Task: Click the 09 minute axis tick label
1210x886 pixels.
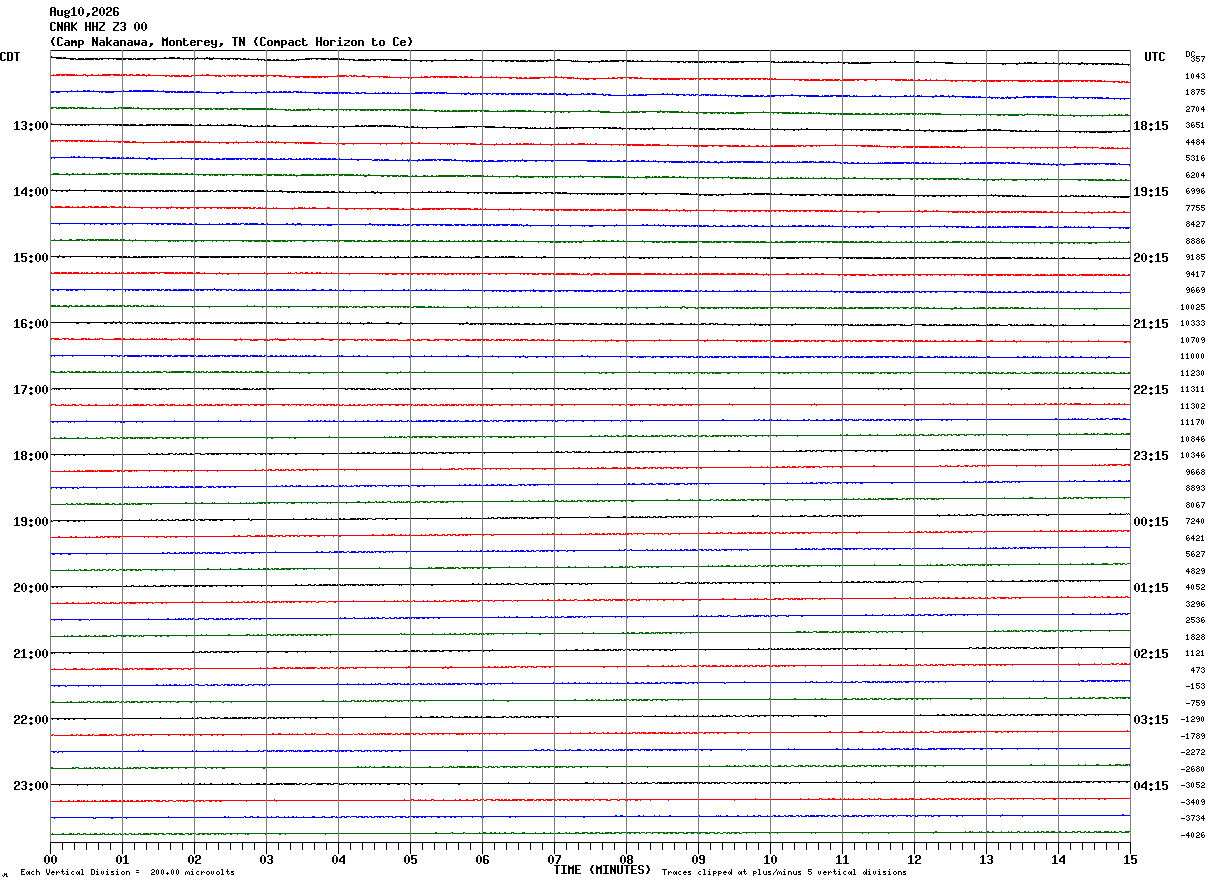Action: pos(698,859)
